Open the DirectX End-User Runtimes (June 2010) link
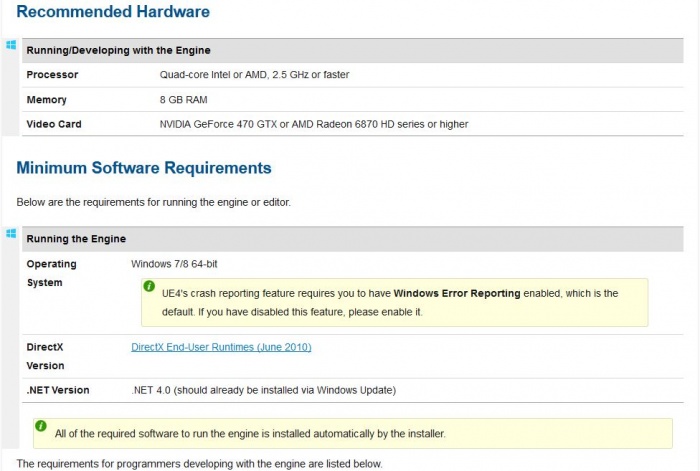 pos(221,347)
